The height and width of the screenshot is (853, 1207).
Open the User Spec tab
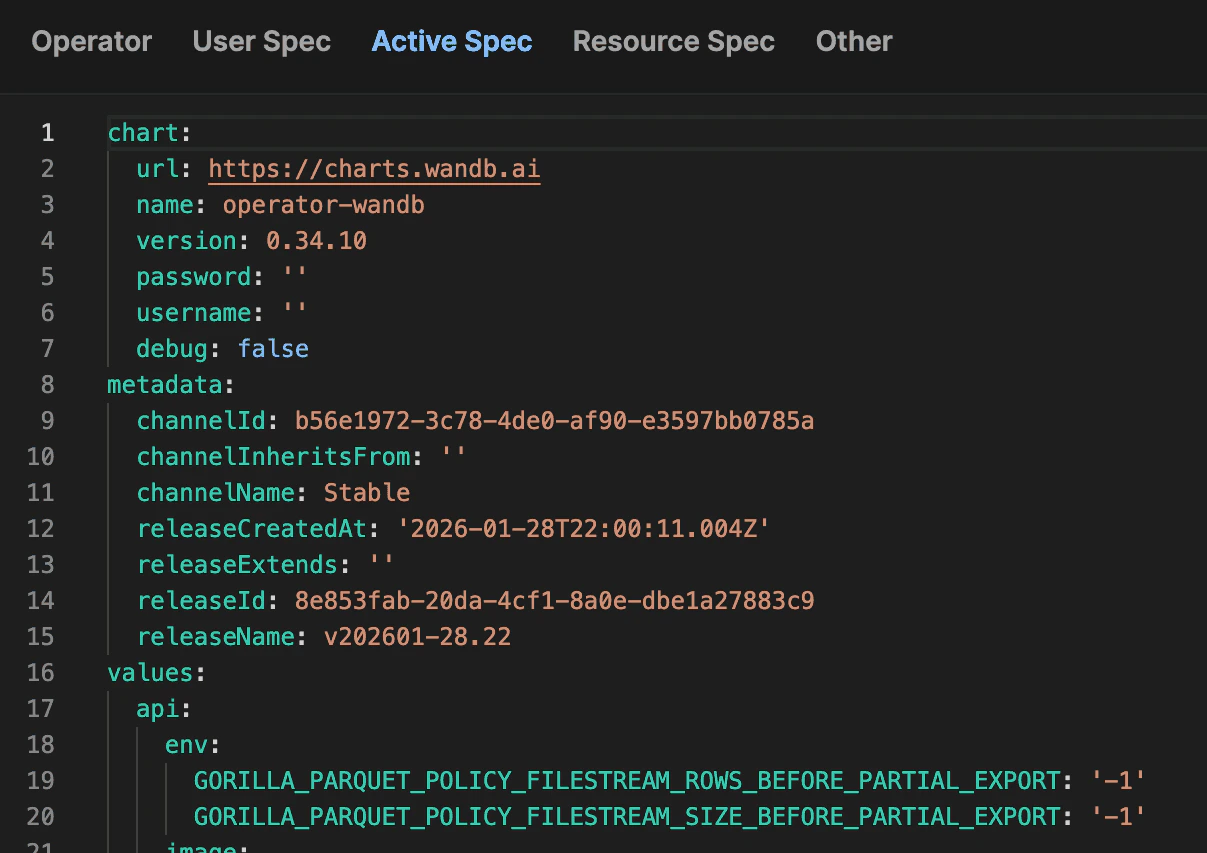(262, 42)
